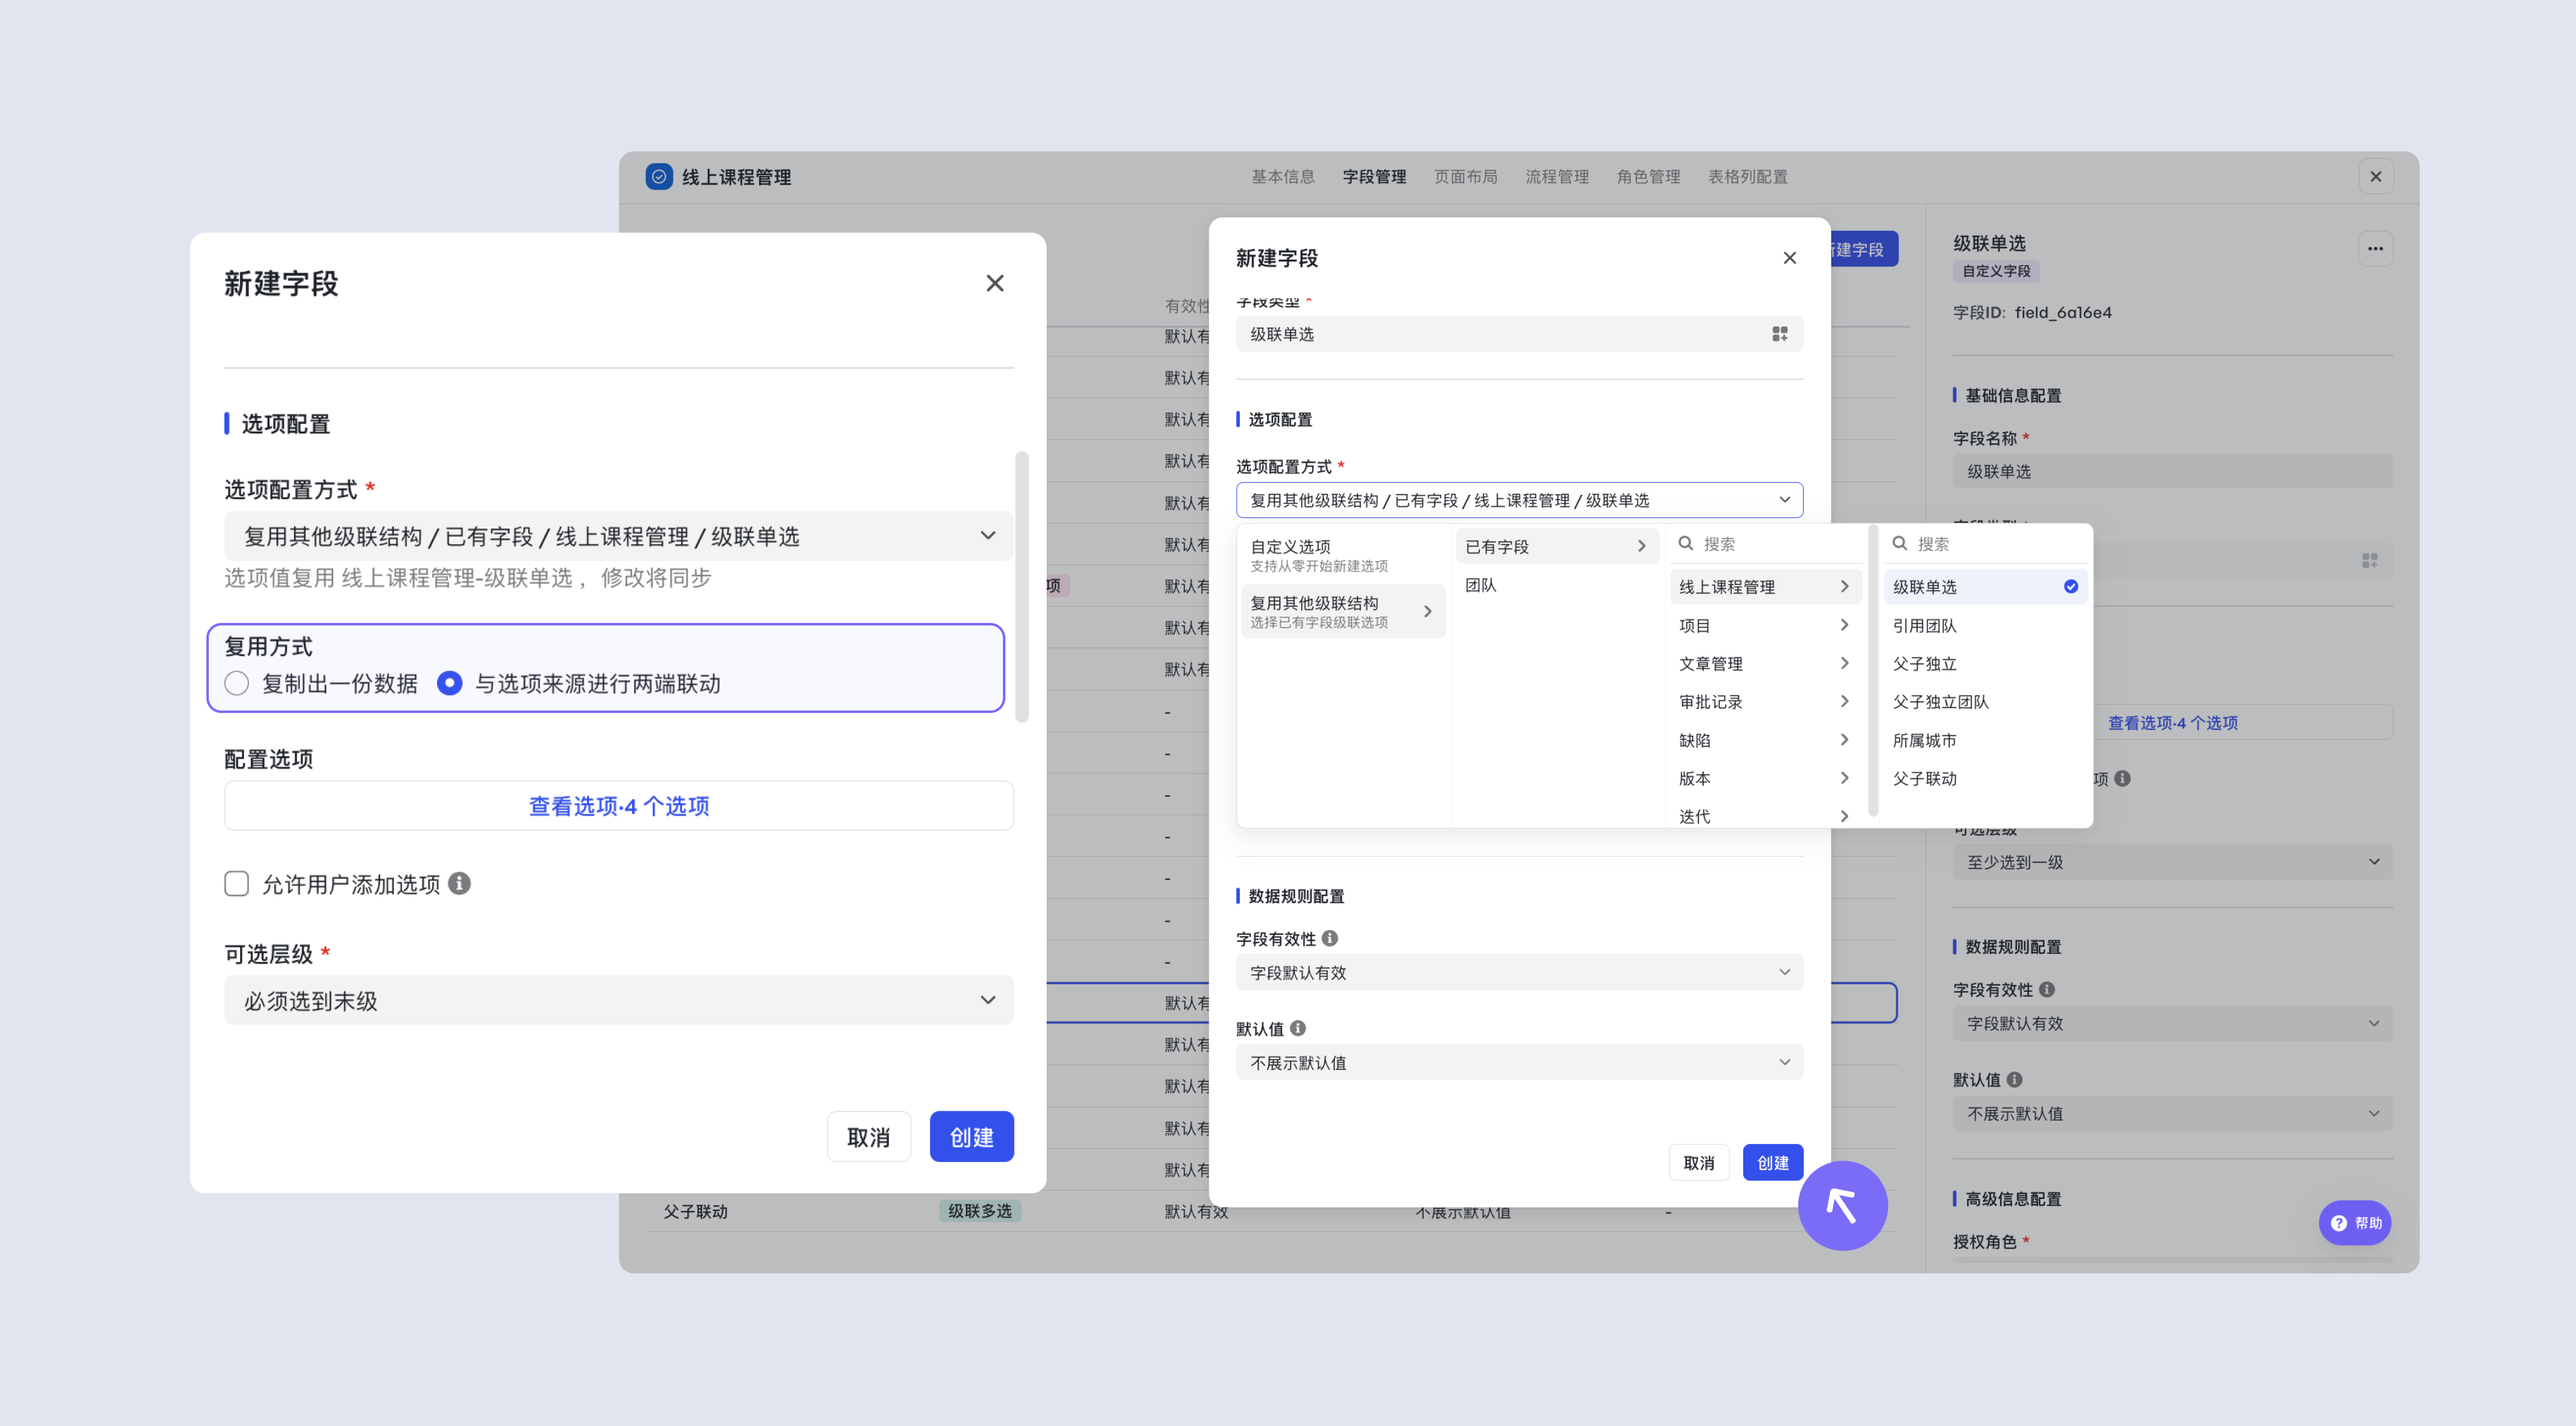
Task: Switch to the 流程管理 tab
Action: click(x=1557, y=177)
